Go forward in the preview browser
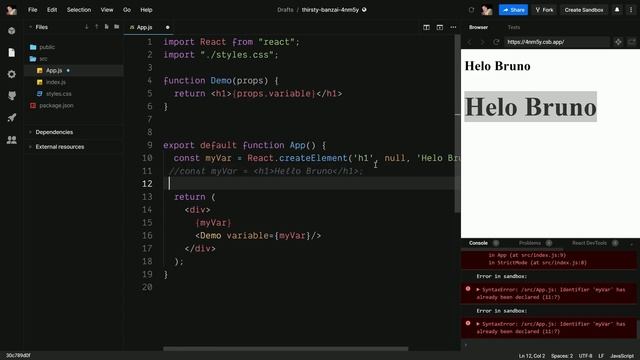This screenshot has width=640, height=360. click(x=482, y=42)
